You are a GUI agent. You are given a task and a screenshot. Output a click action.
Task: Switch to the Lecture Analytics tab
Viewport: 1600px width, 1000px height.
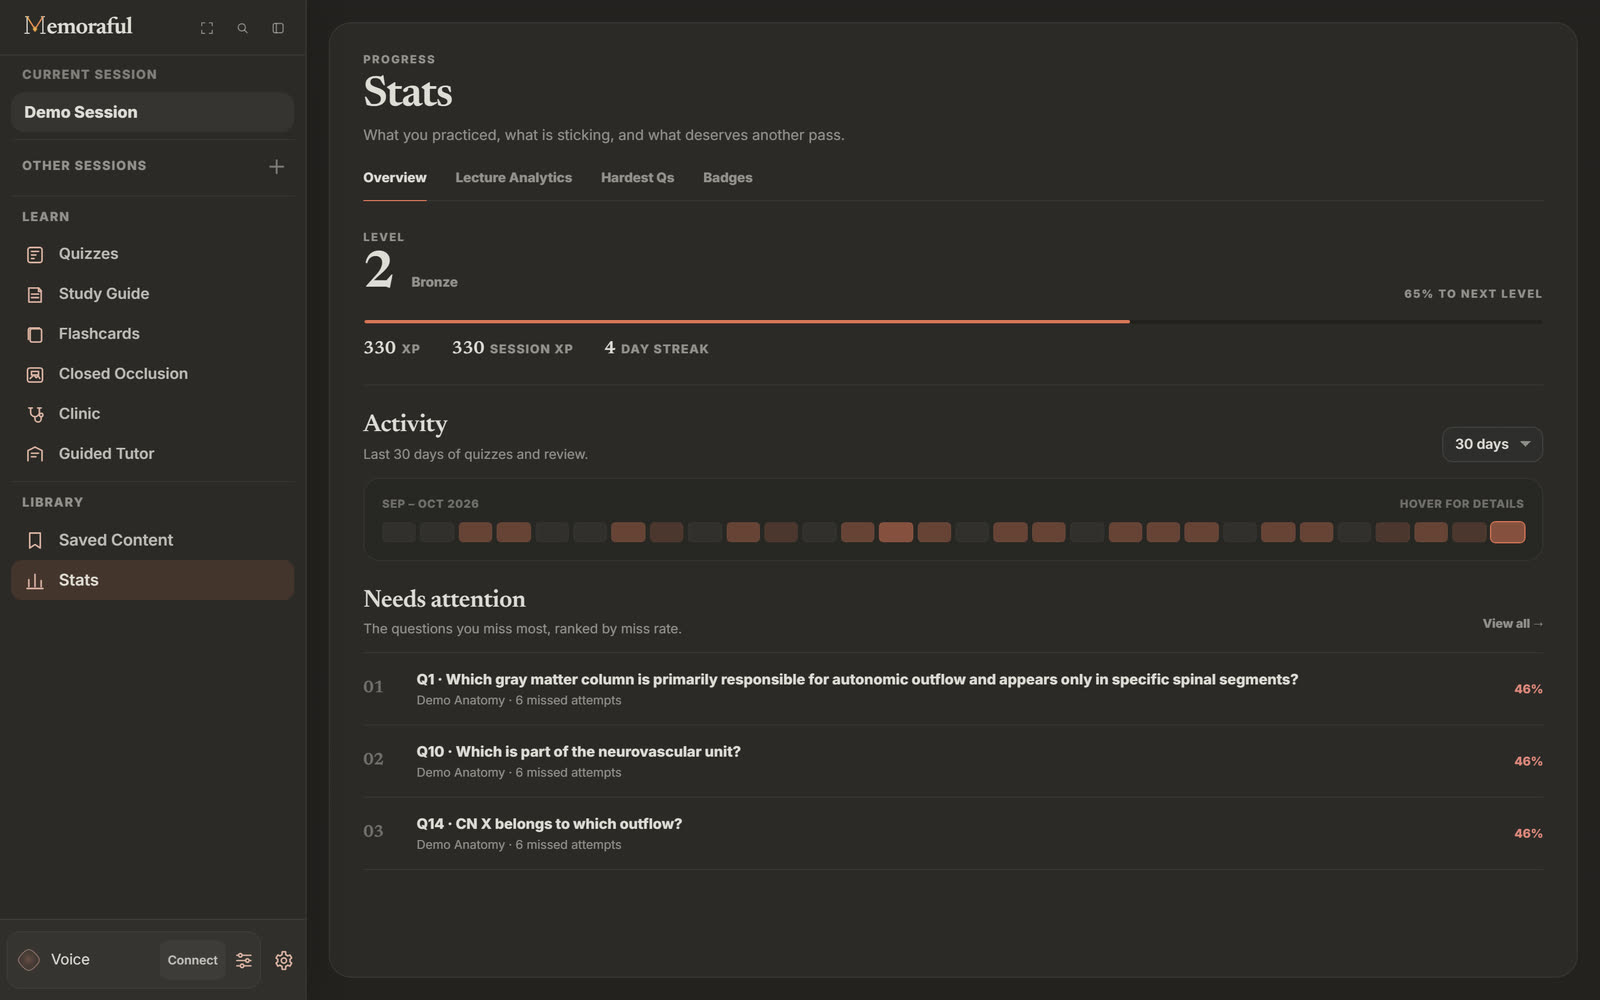click(x=513, y=178)
